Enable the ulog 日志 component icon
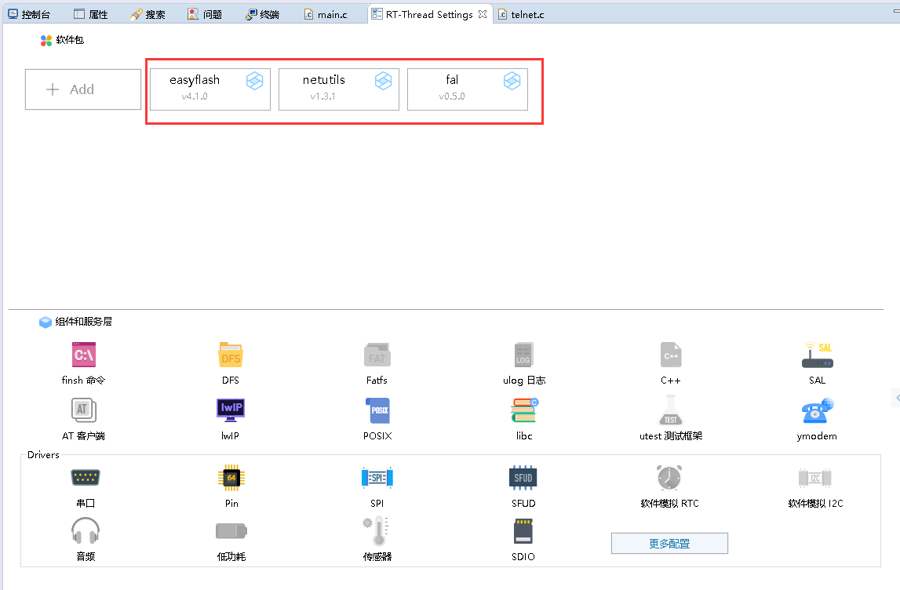The width and height of the screenshot is (900, 590). point(524,355)
